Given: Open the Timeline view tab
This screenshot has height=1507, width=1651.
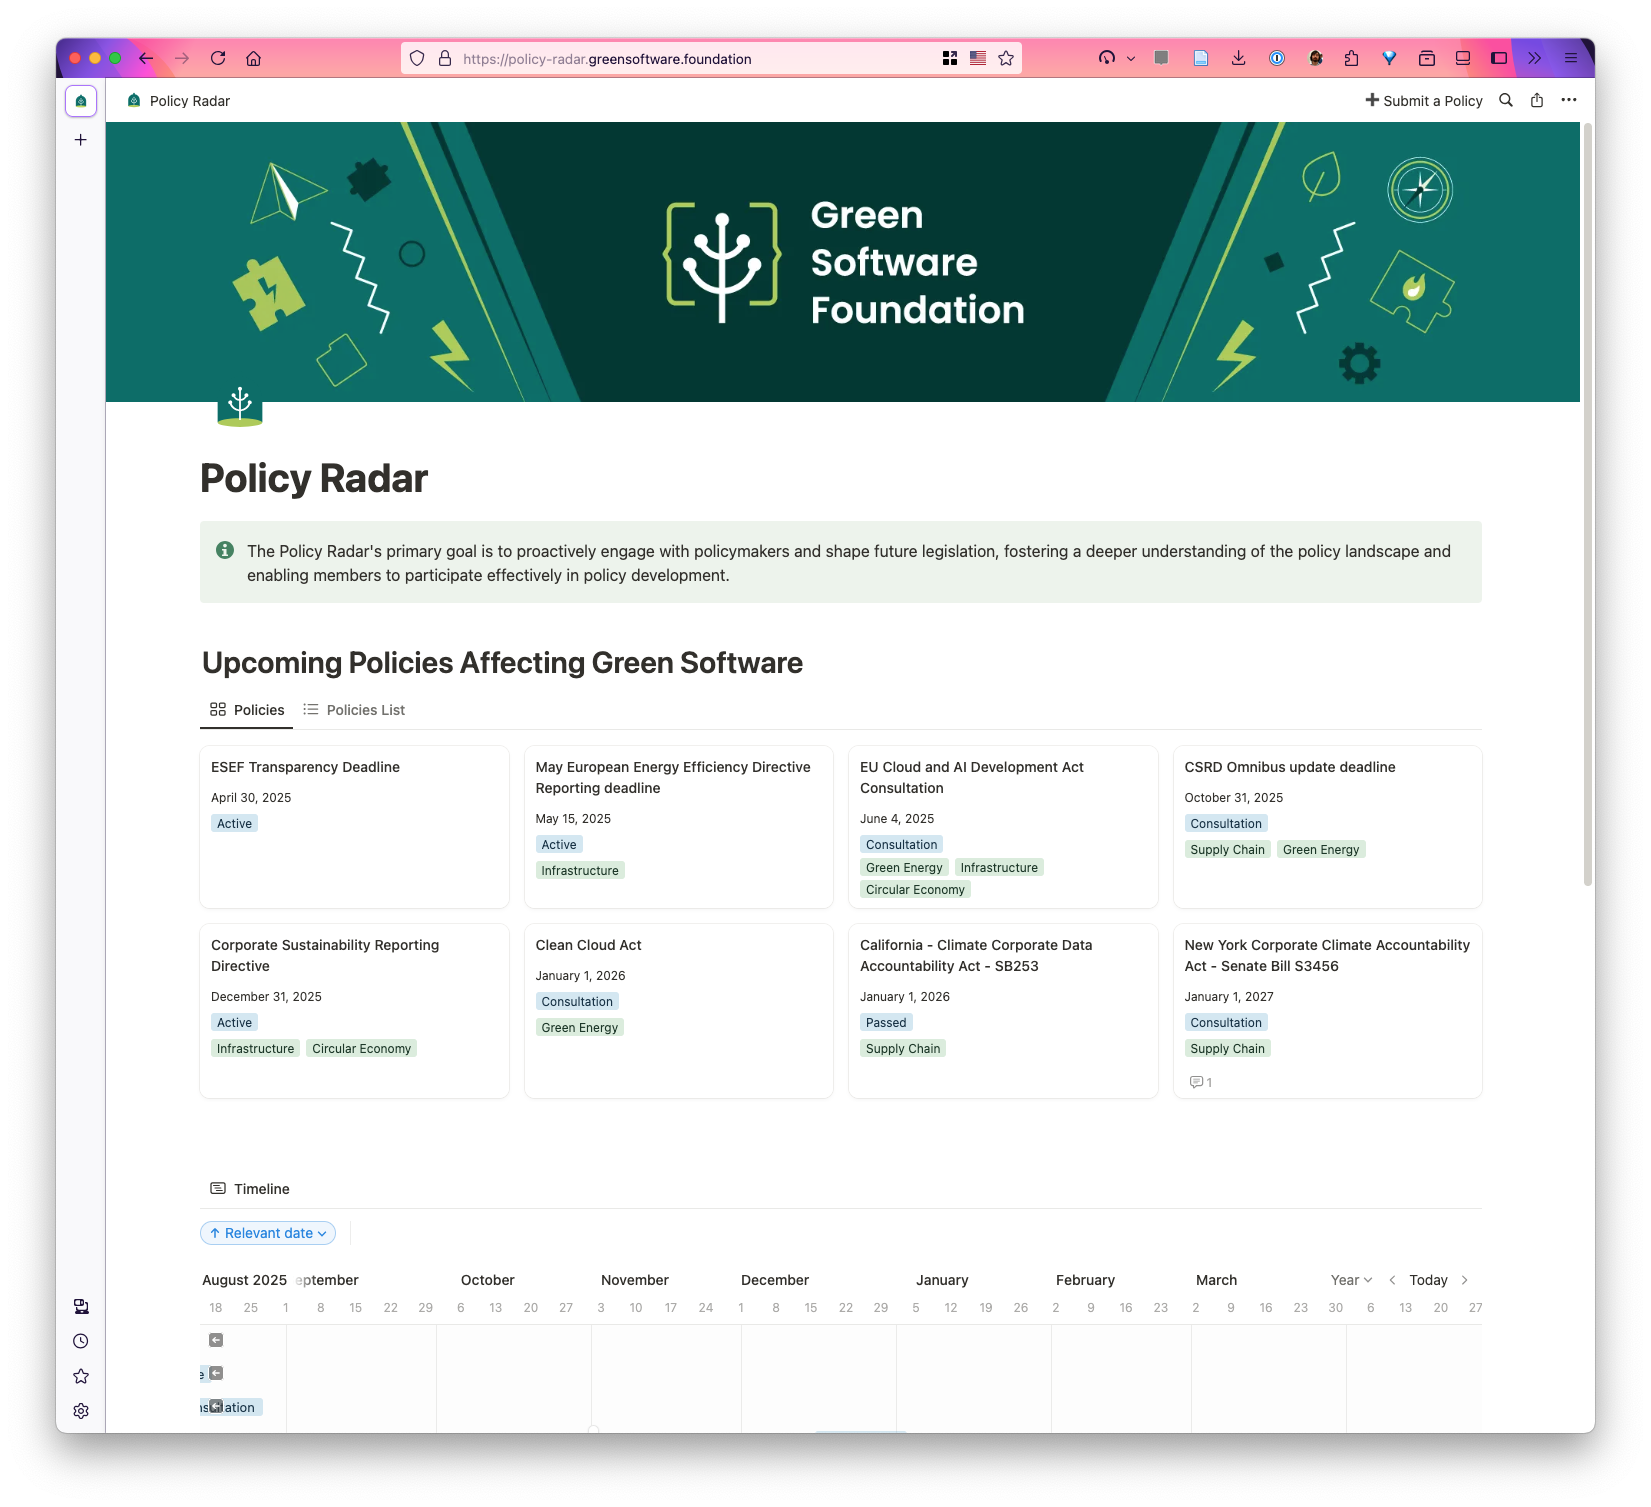Looking at the screenshot, I should point(250,1189).
